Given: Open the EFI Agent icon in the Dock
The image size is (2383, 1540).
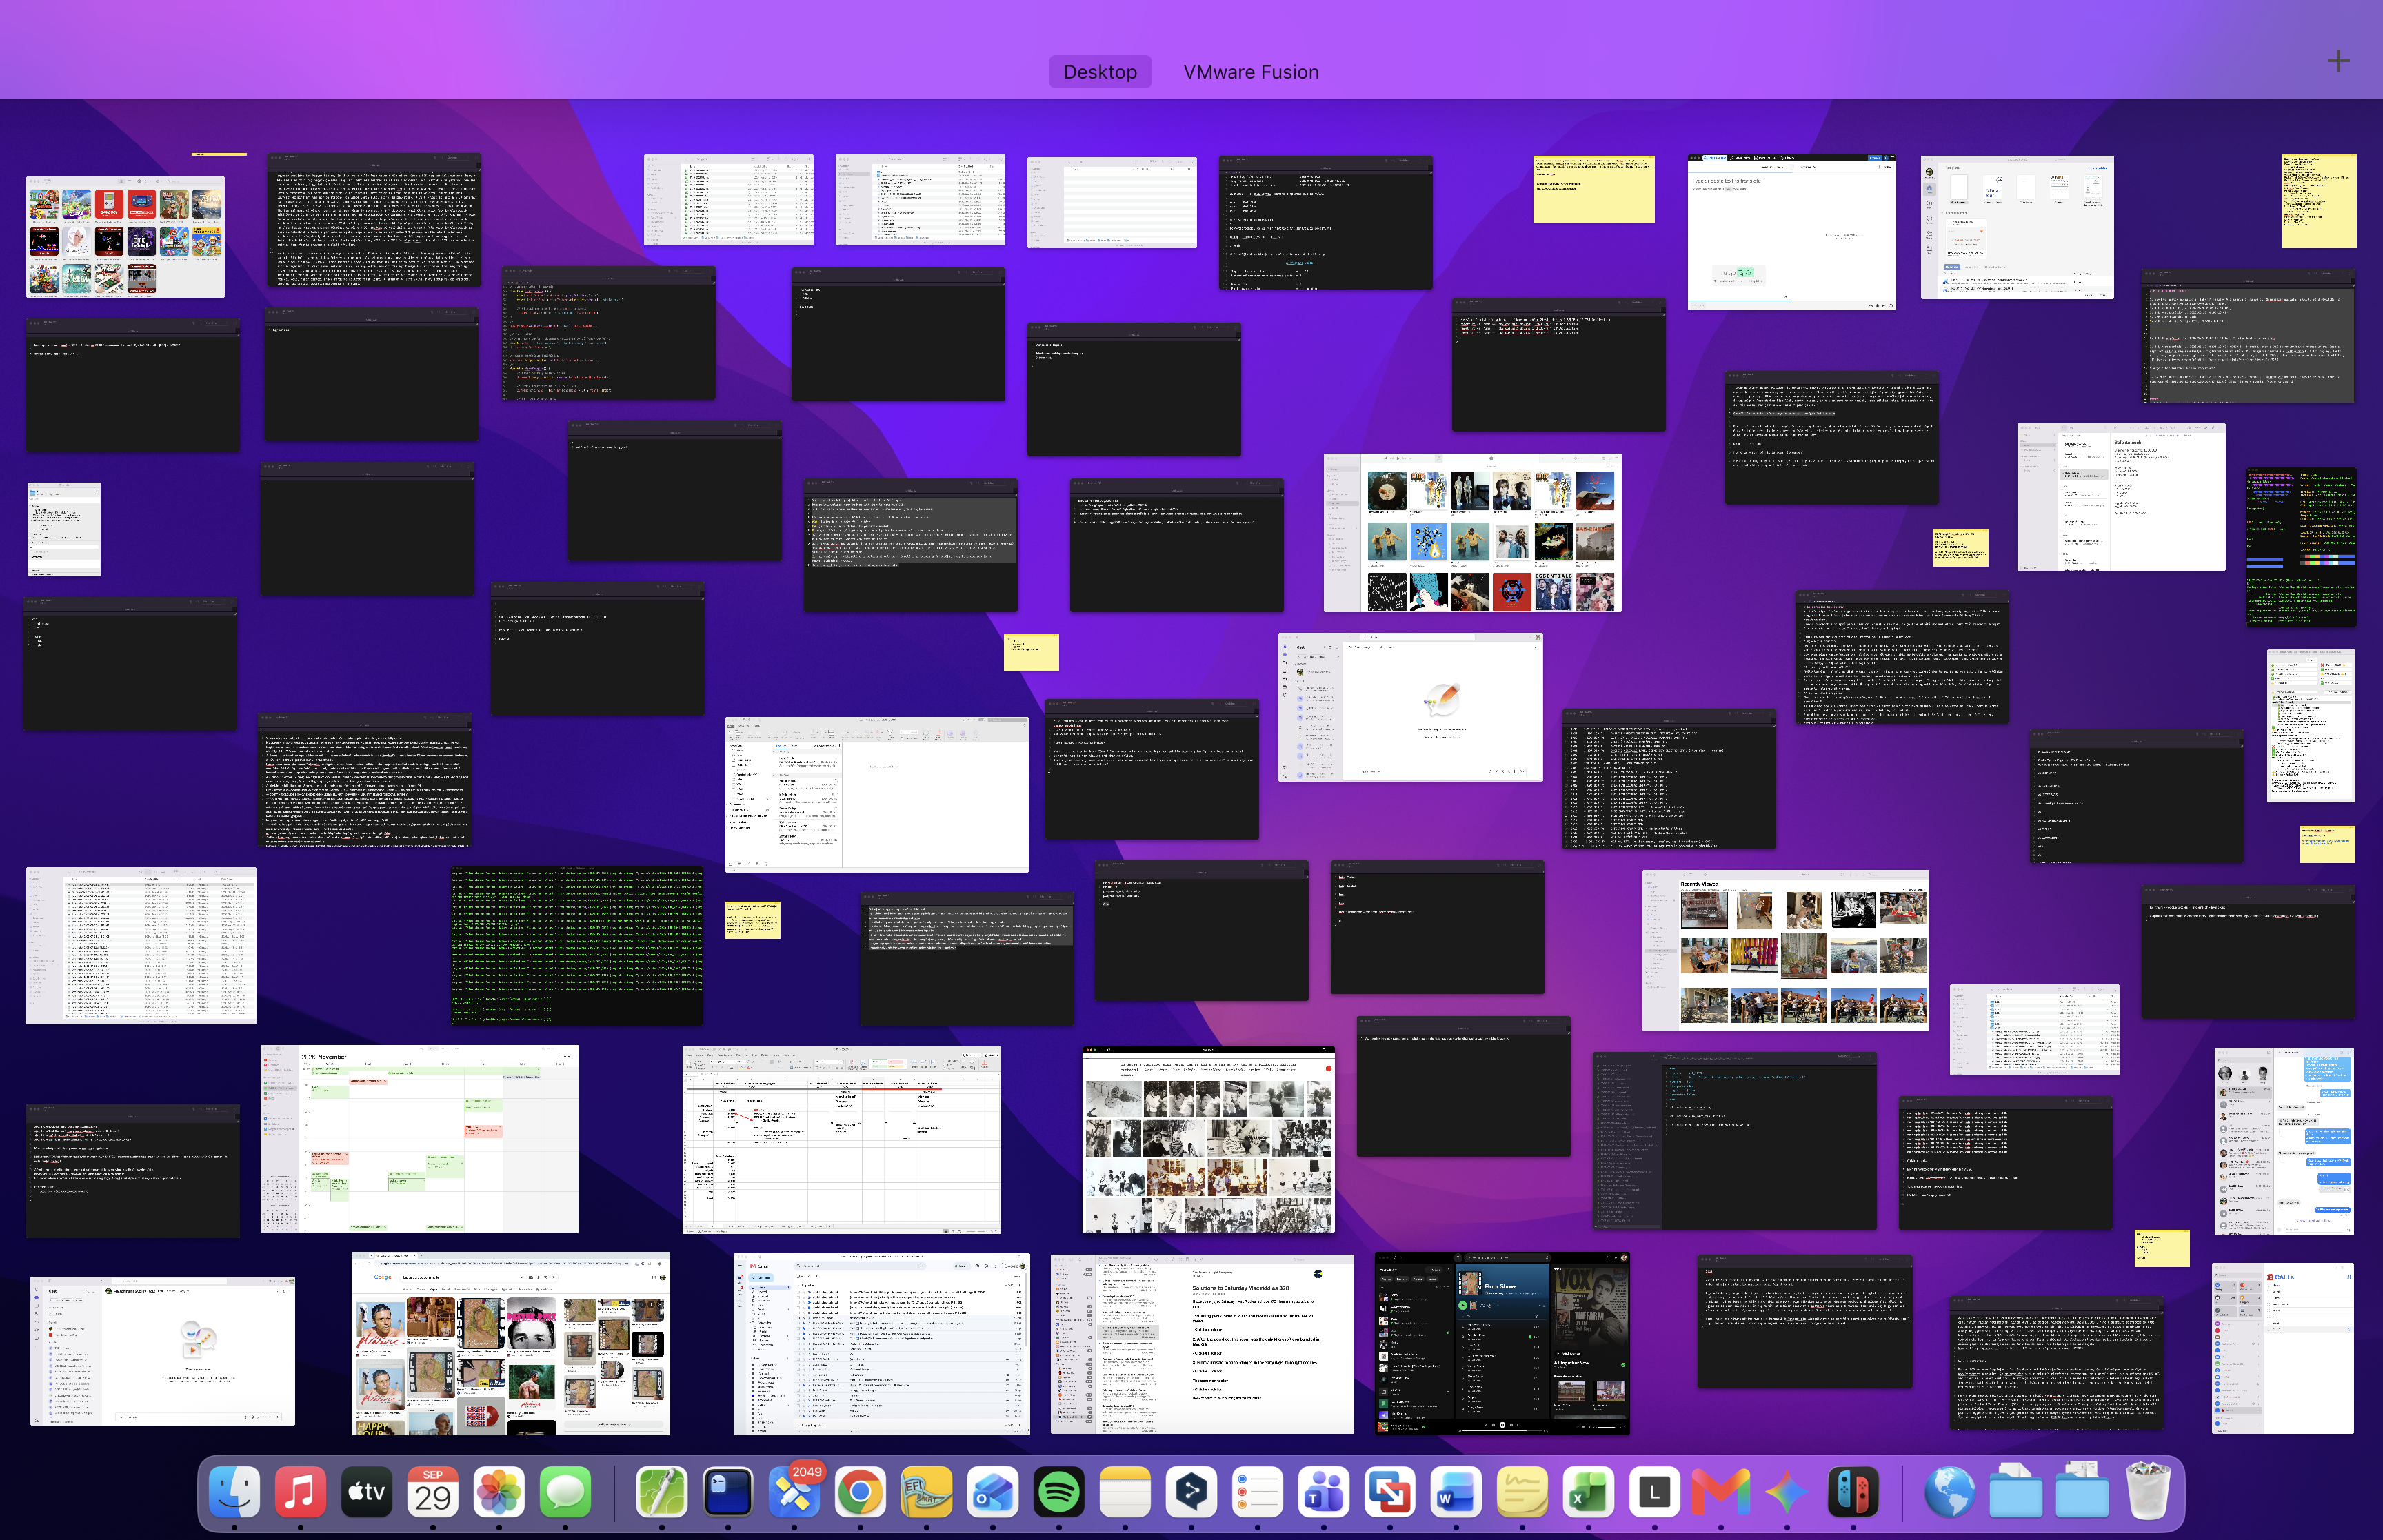Looking at the screenshot, I should [926, 1493].
